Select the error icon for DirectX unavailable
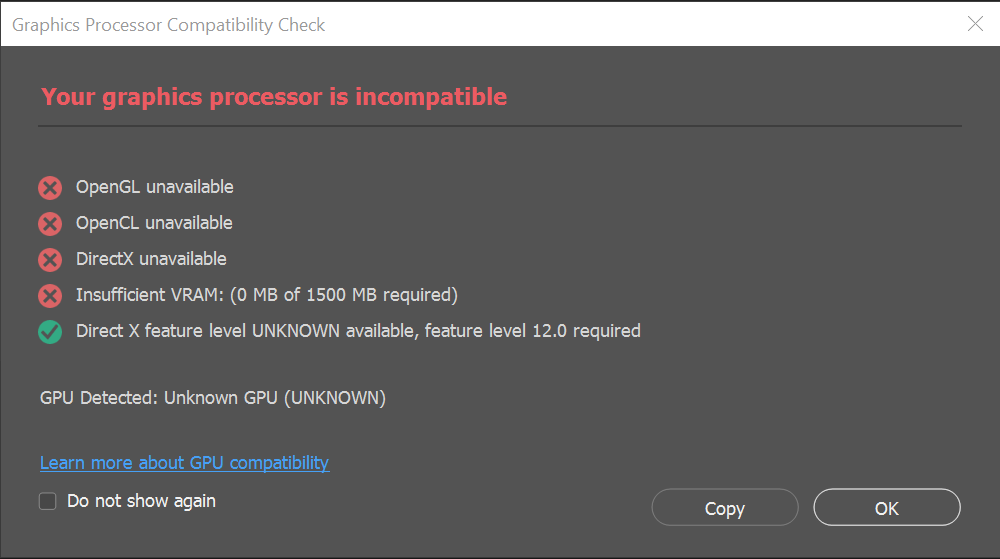This screenshot has width=1000, height=559. (50, 260)
